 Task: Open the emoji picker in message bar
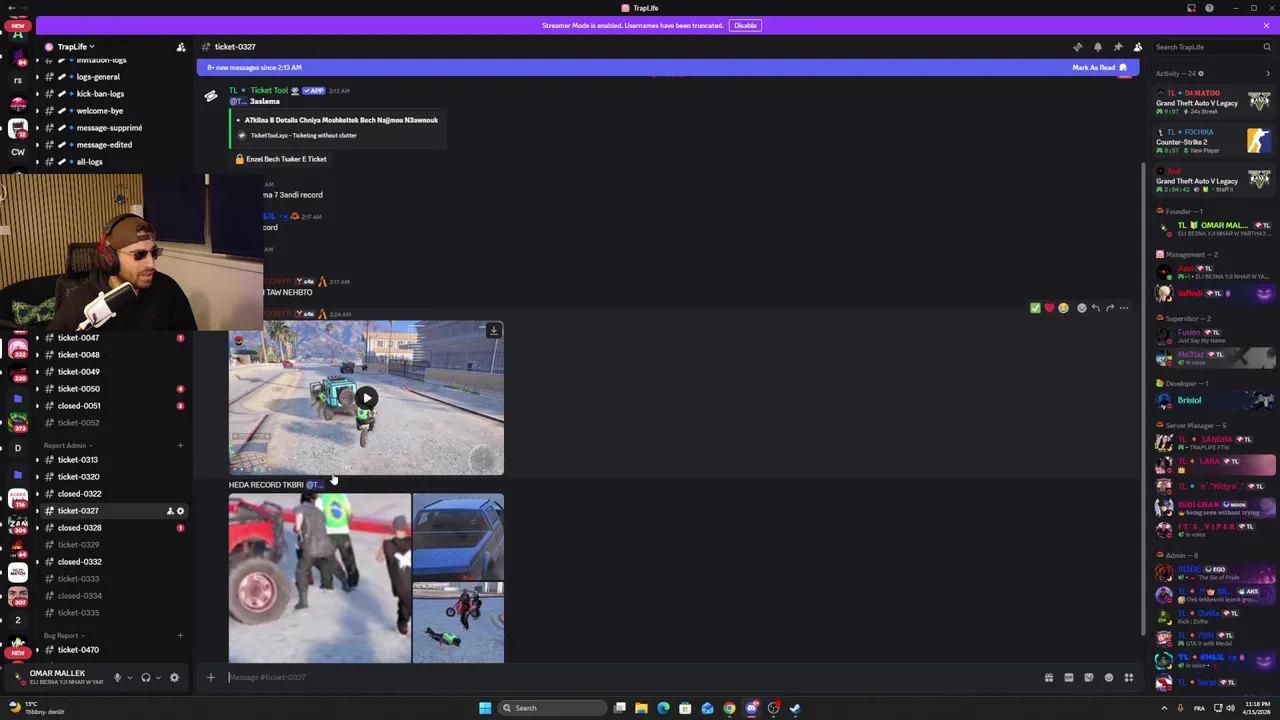pyautogui.click(x=1109, y=678)
